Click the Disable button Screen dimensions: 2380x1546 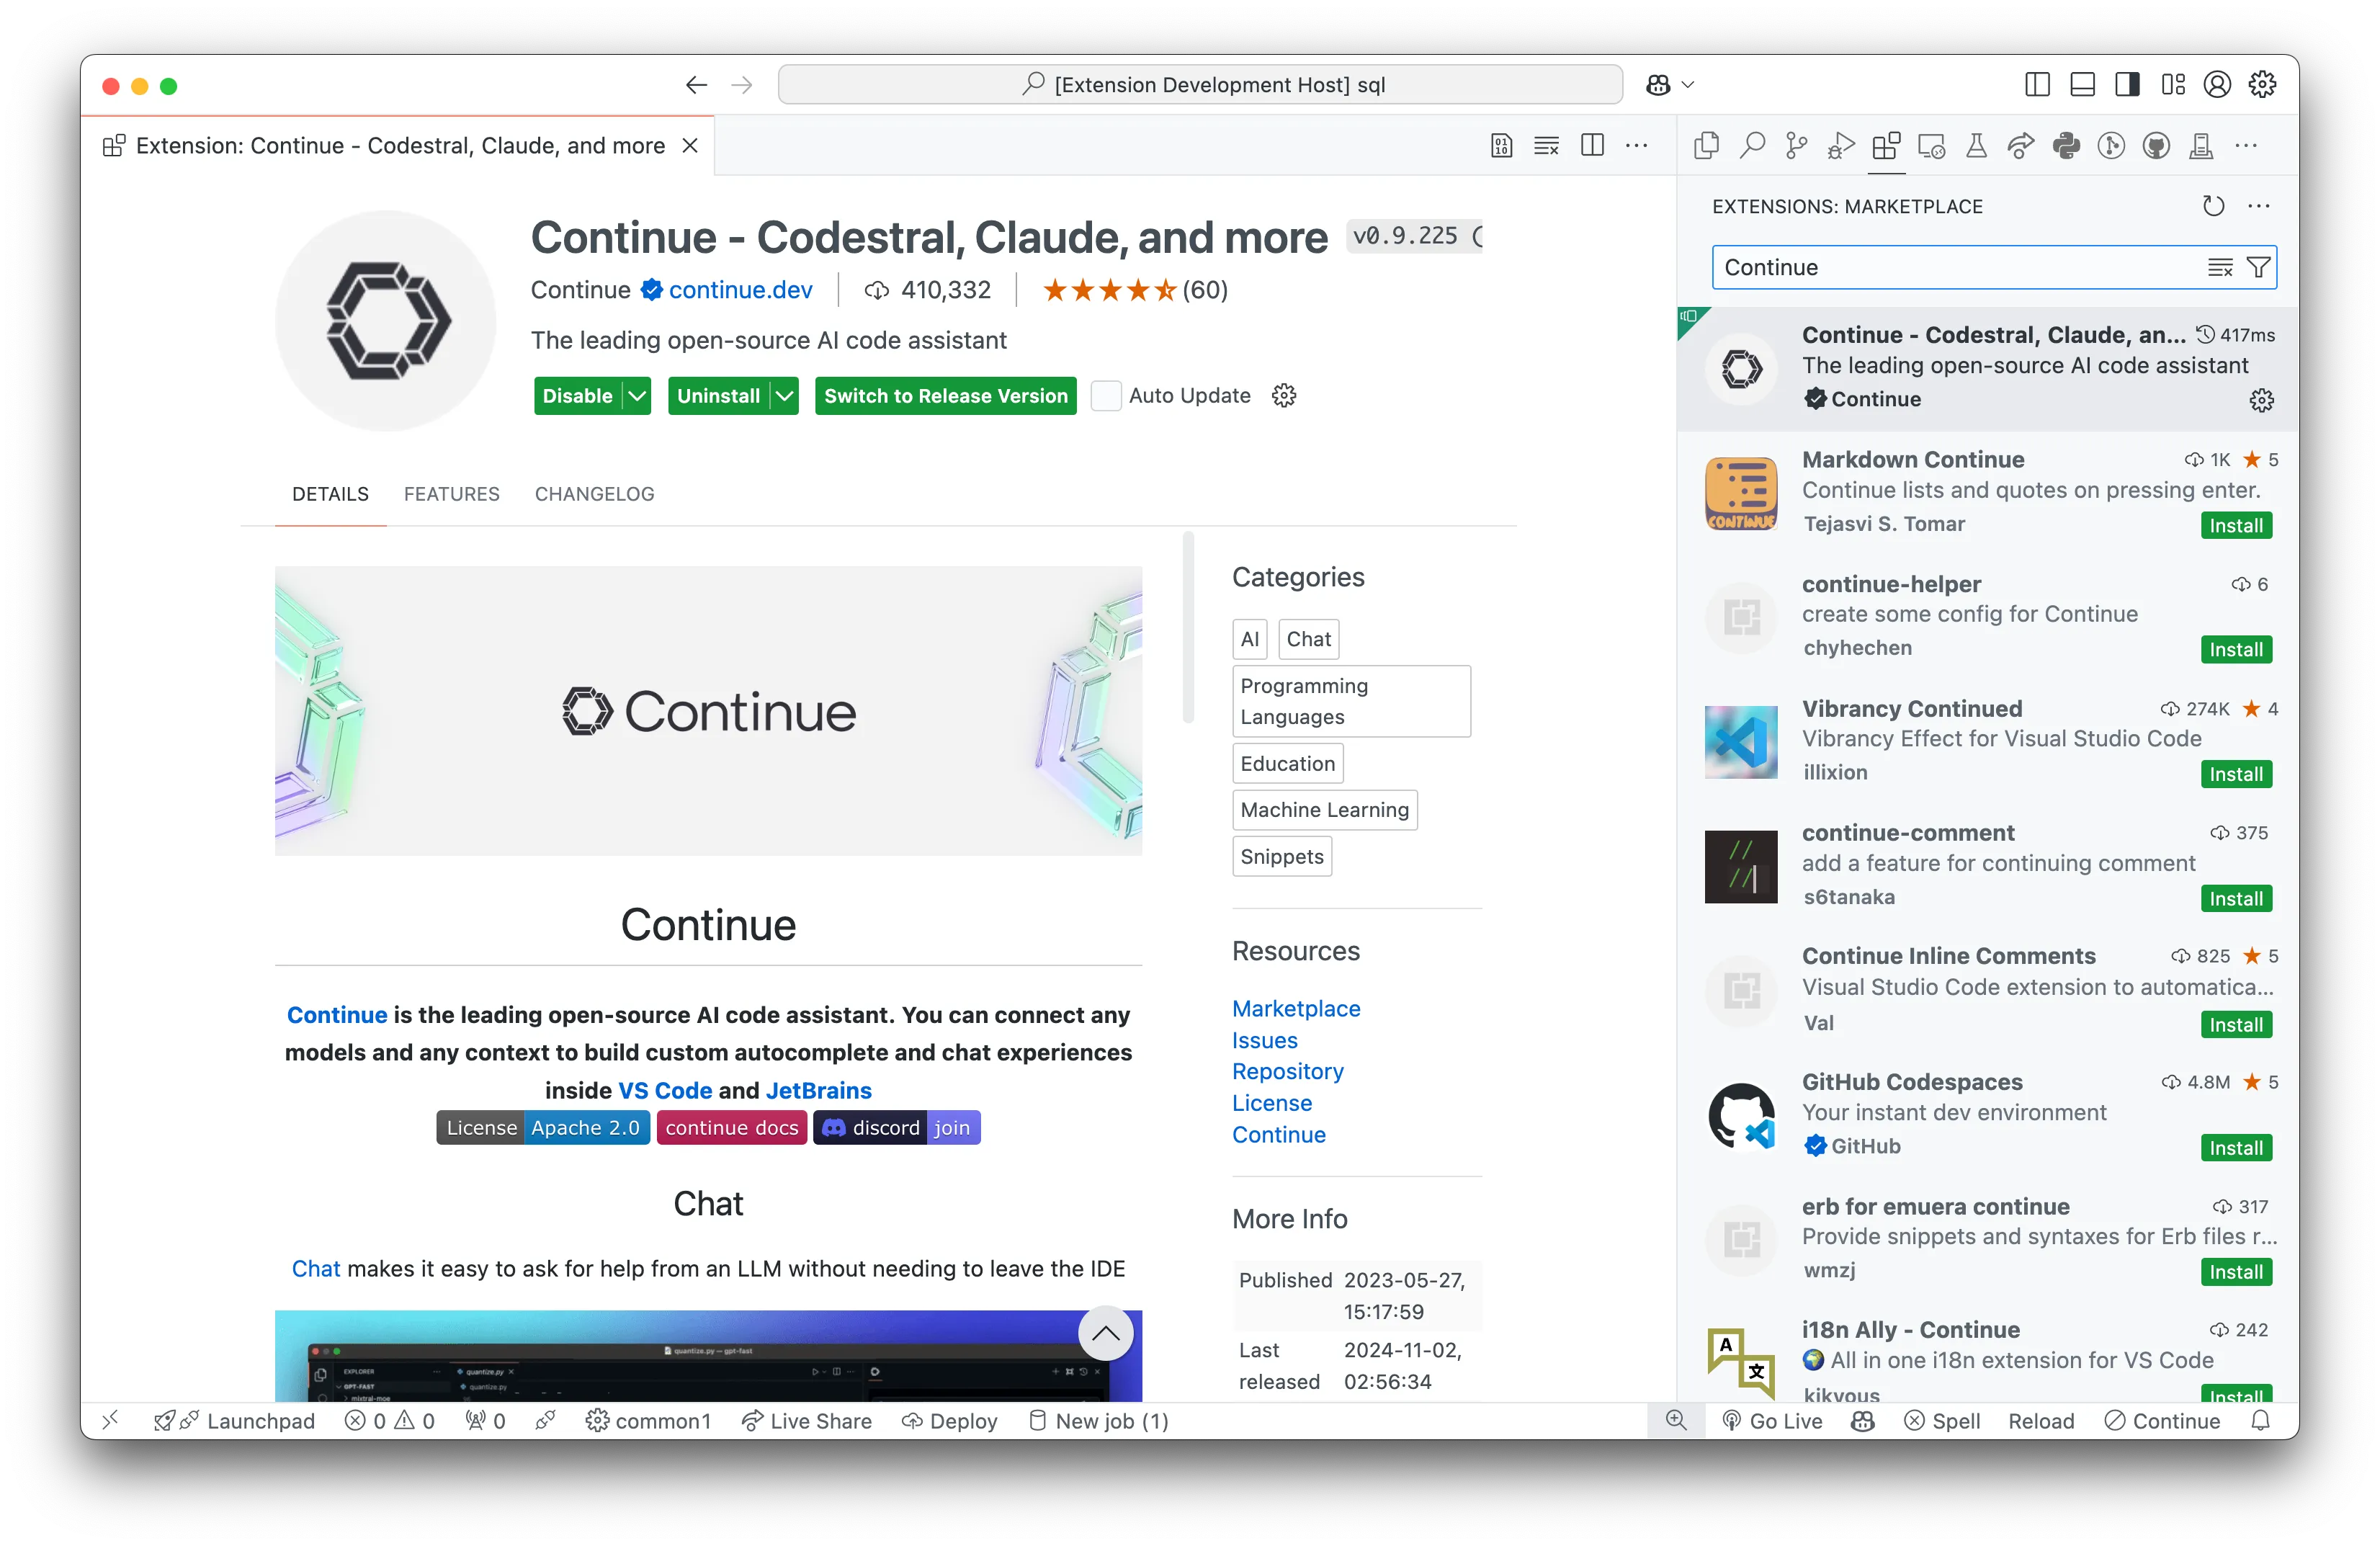tap(577, 395)
